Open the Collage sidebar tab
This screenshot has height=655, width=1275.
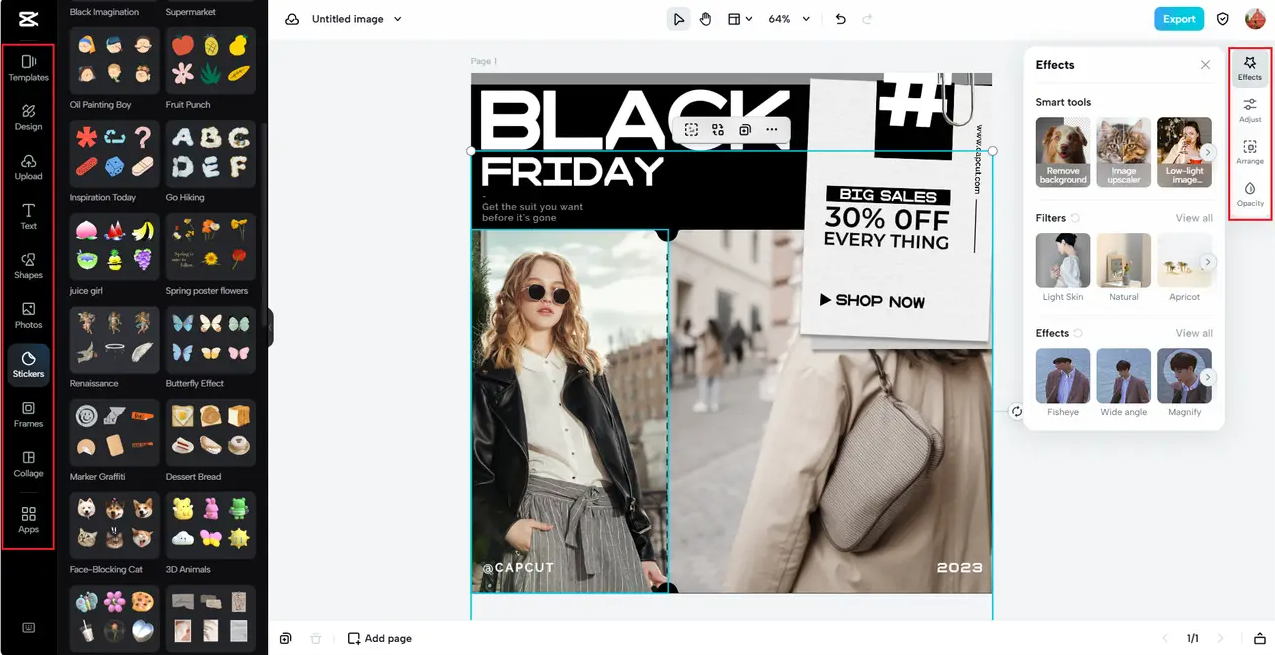point(28,464)
